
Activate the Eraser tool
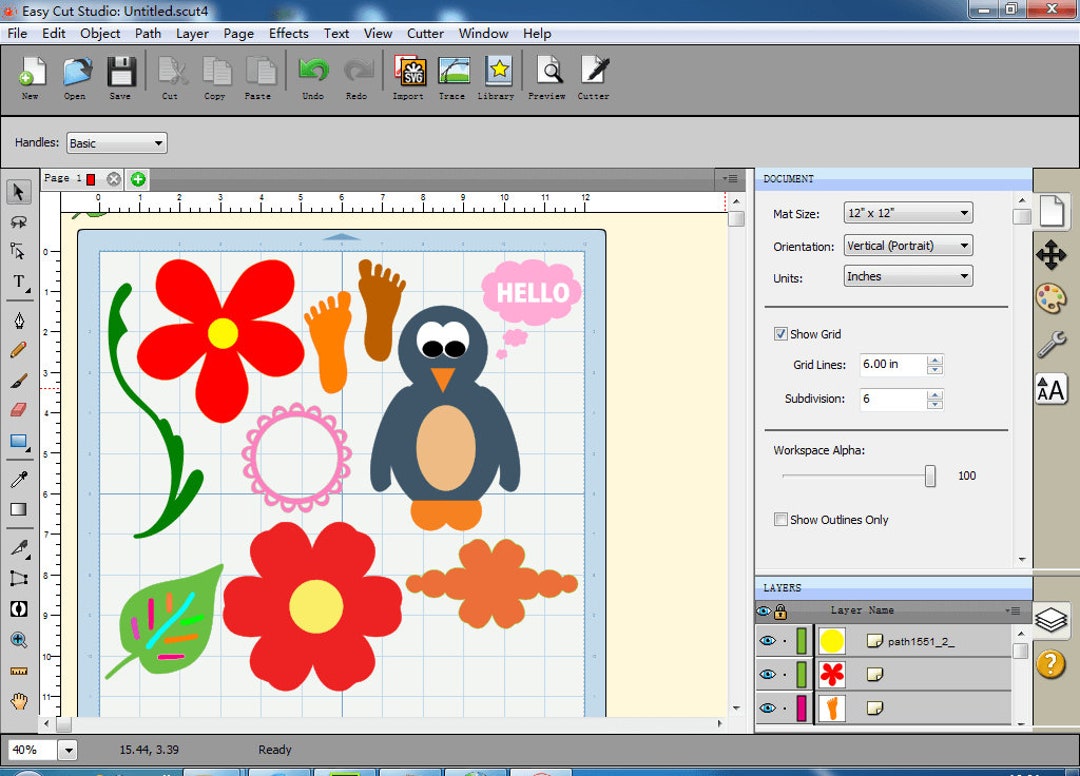(x=19, y=411)
